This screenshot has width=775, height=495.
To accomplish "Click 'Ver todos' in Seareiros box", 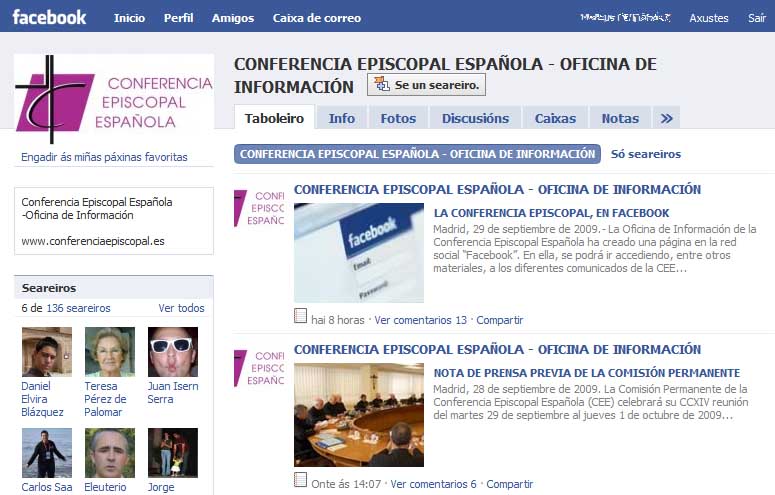I will (x=181, y=308).
